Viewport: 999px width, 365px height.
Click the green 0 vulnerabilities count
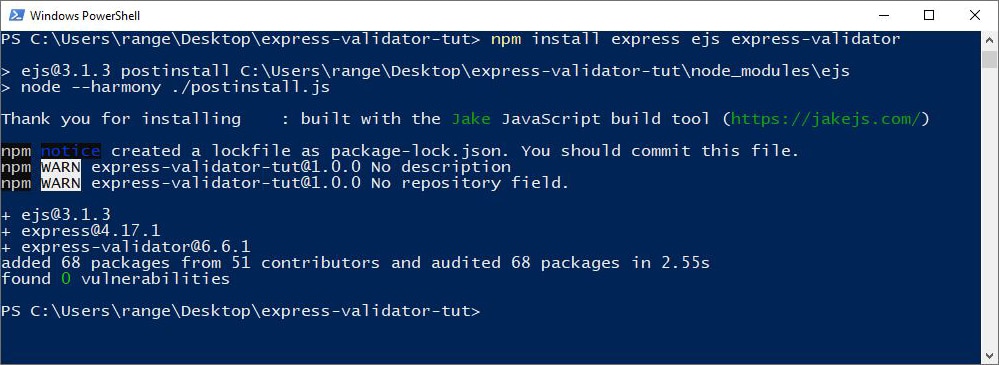click(65, 279)
